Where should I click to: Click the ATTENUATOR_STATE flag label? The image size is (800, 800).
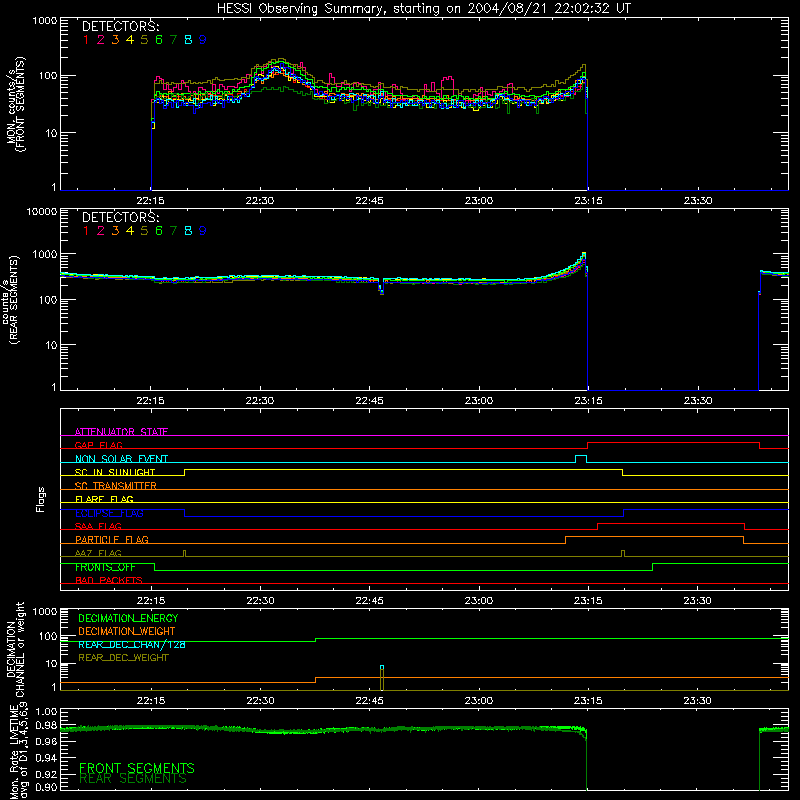[x=121, y=432]
